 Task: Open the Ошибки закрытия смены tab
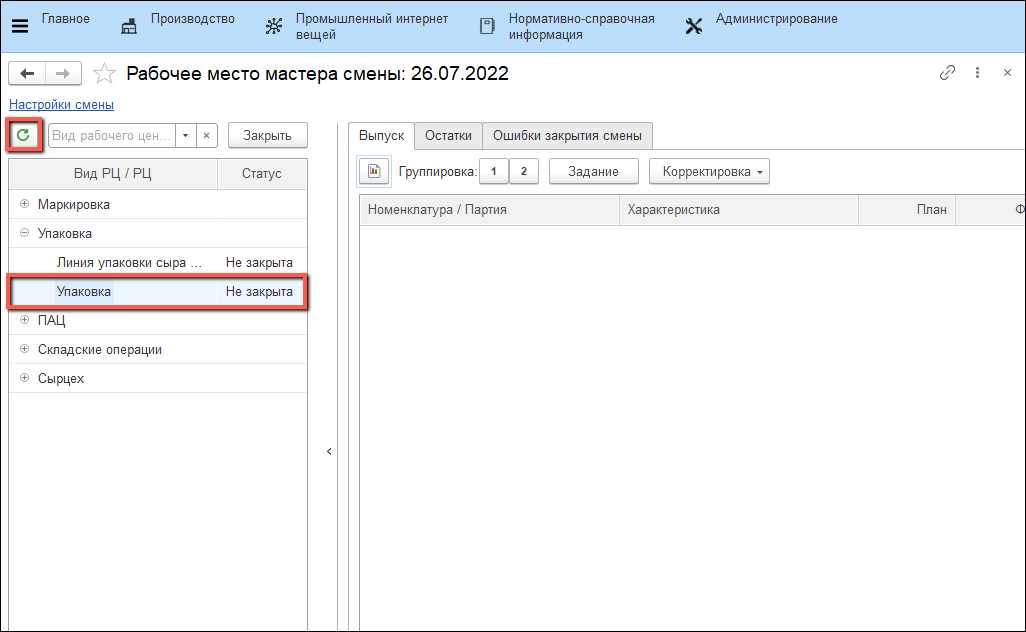tap(567, 135)
